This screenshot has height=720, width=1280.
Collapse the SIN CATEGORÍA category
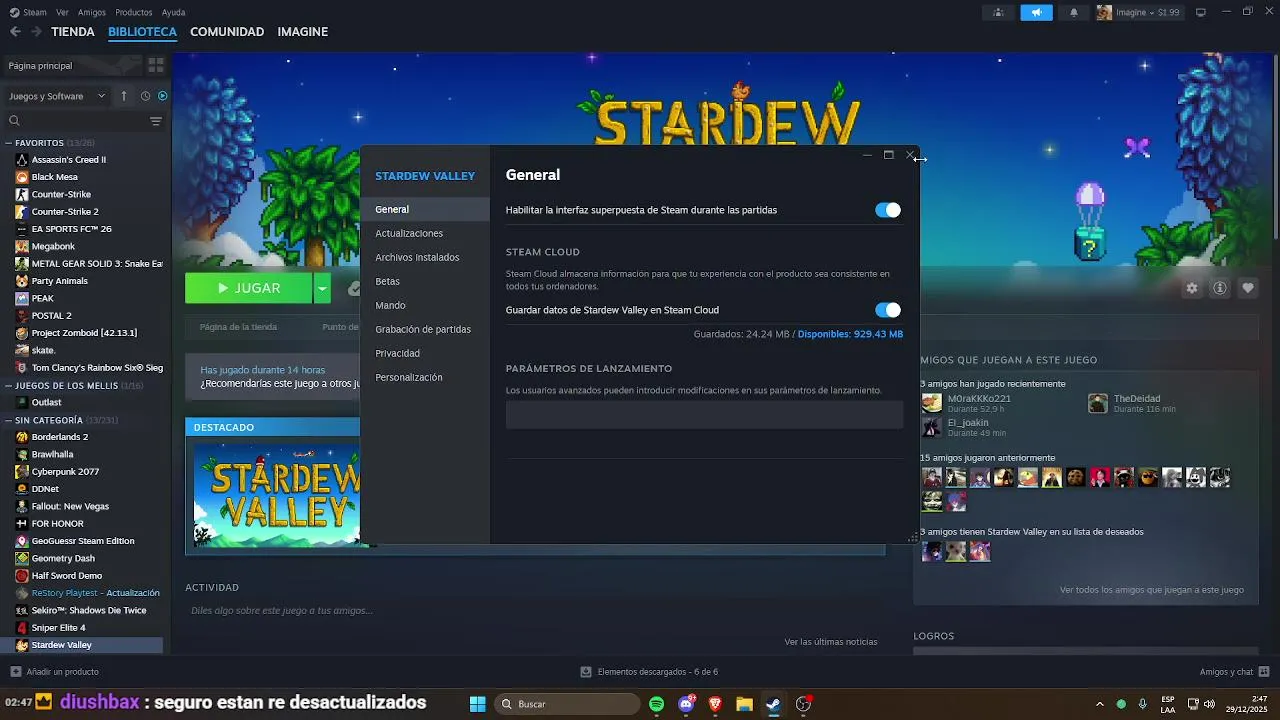[x=9, y=420]
